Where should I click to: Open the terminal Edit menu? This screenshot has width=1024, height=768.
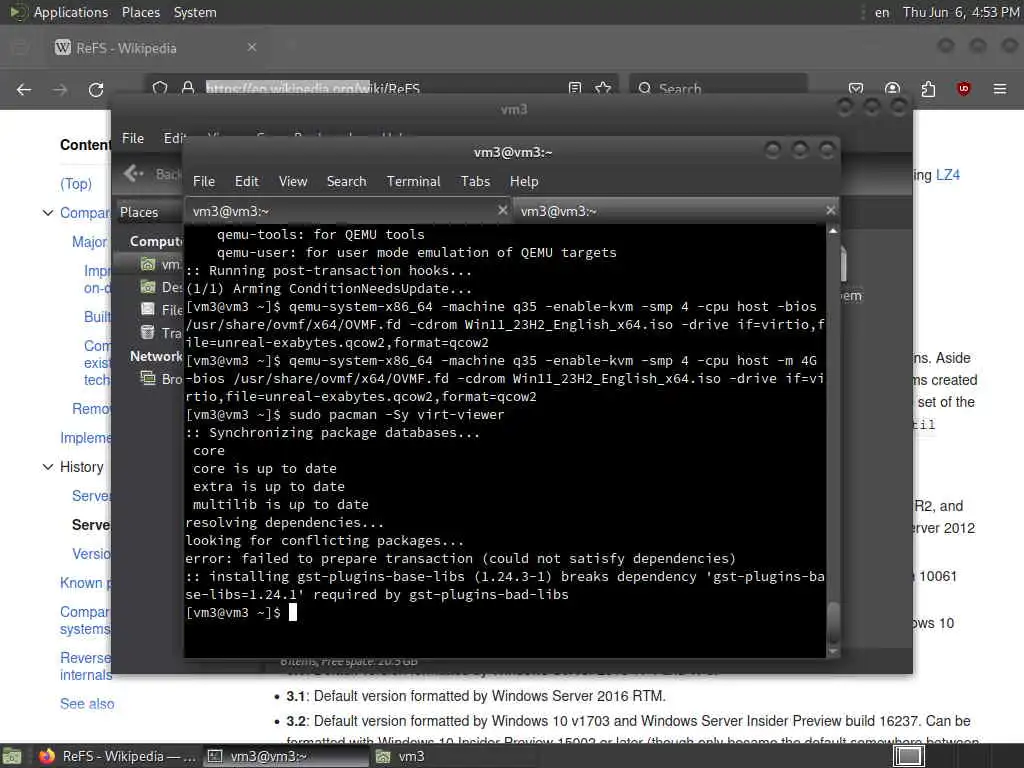tap(246, 182)
